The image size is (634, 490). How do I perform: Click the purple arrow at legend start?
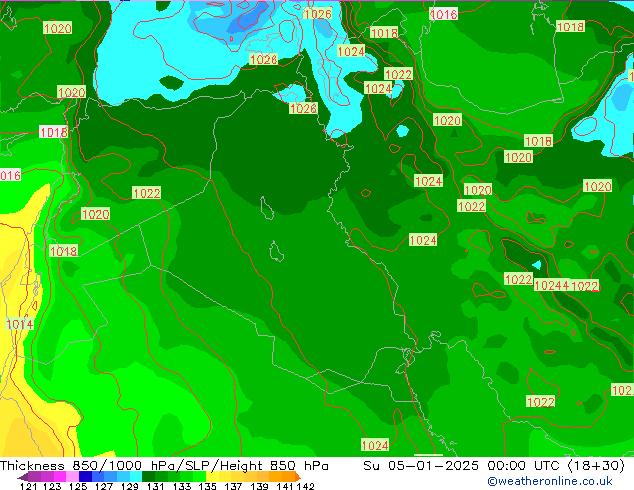23,477
